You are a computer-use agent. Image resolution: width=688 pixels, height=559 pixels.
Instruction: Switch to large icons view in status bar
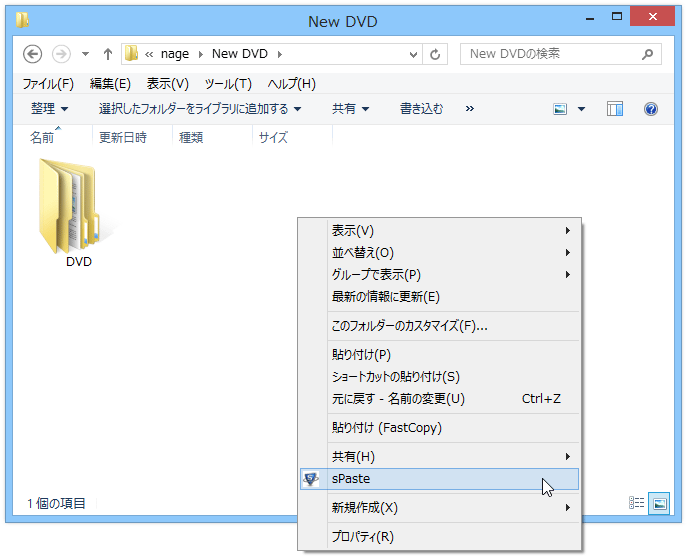coord(659,503)
